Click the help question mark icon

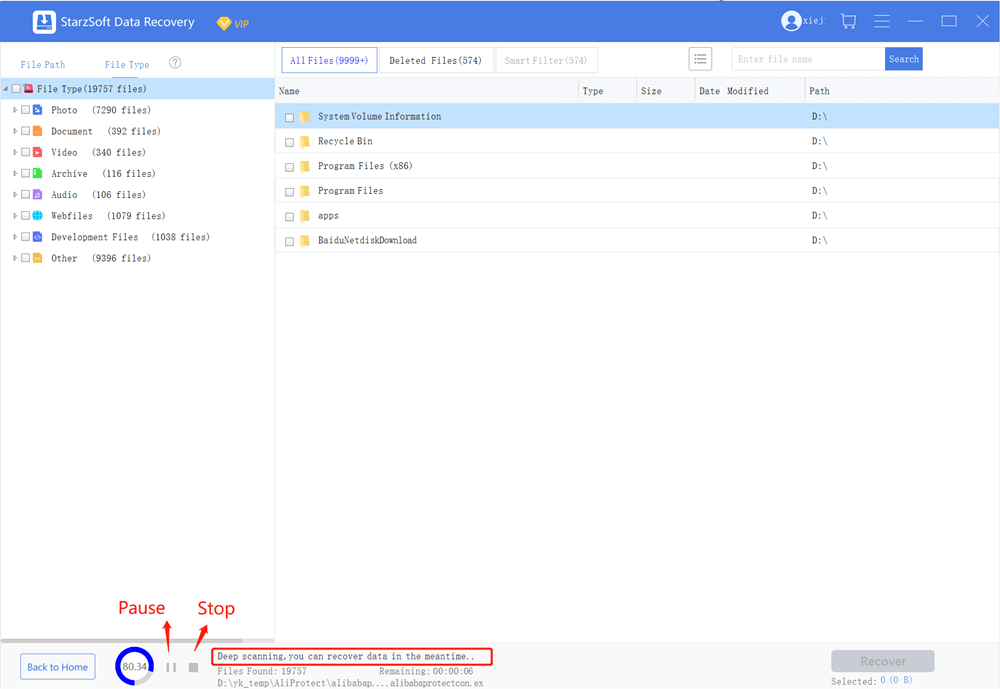tap(175, 63)
